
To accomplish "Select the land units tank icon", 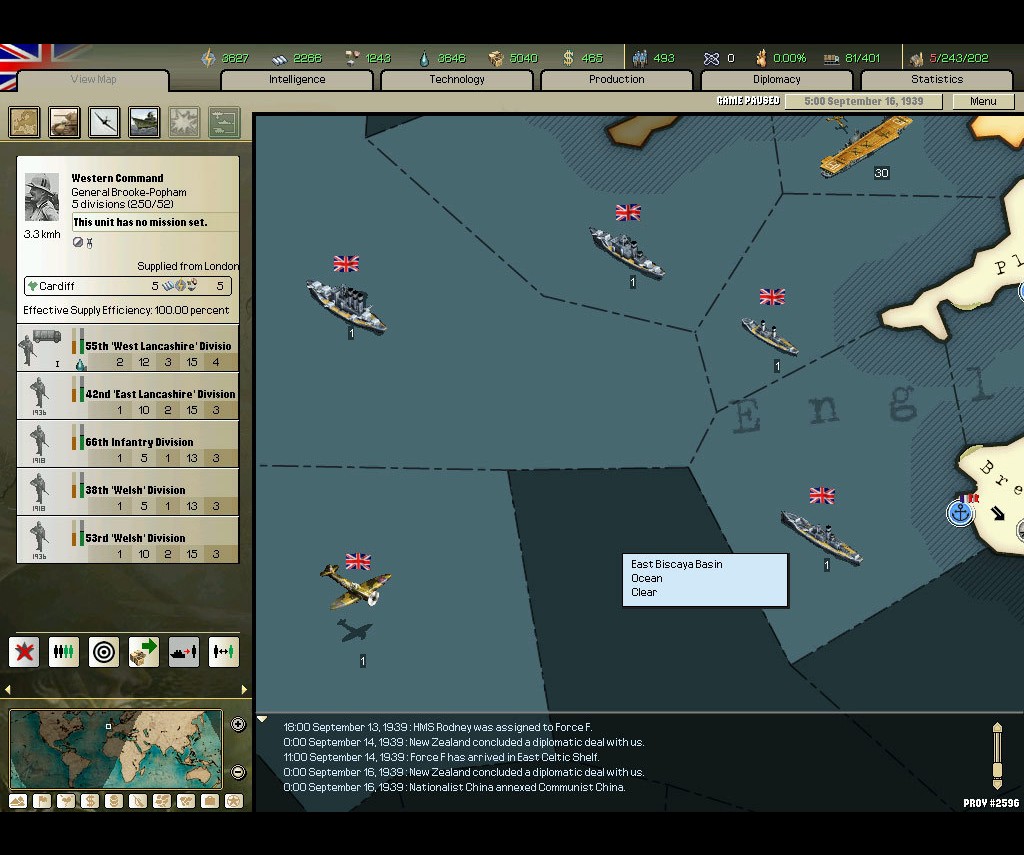I will click(64, 122).
